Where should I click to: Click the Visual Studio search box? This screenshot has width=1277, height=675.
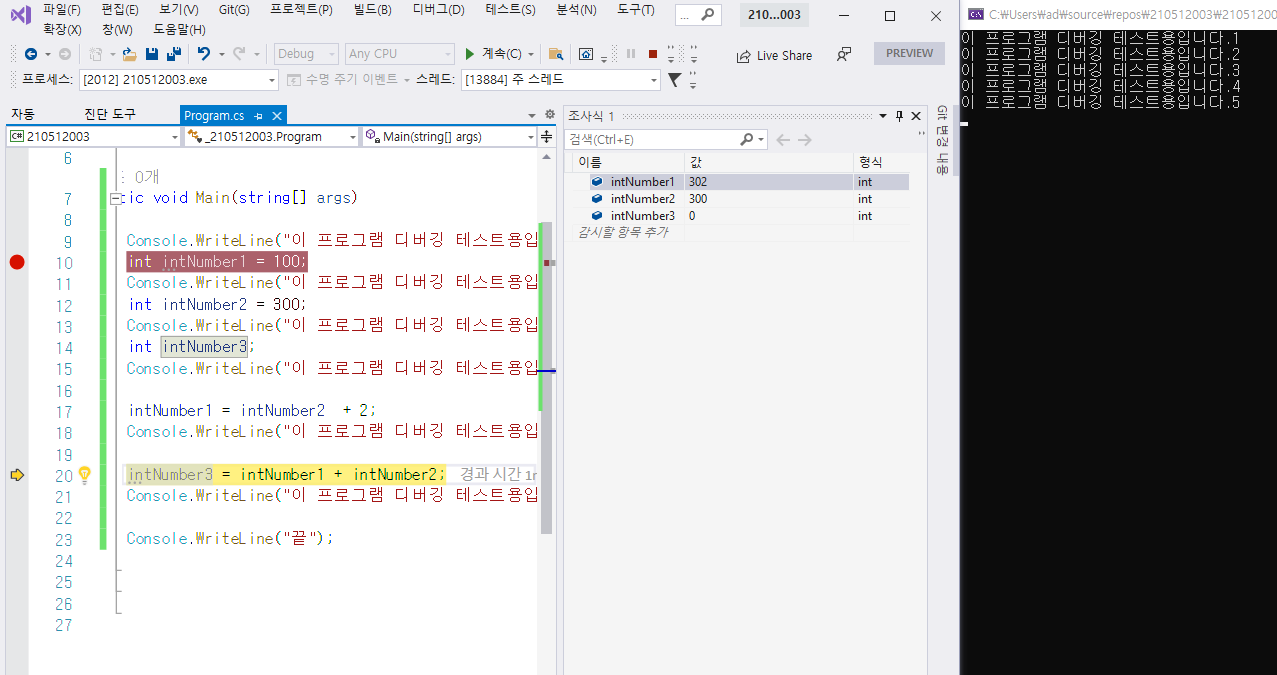click(698, 15)
